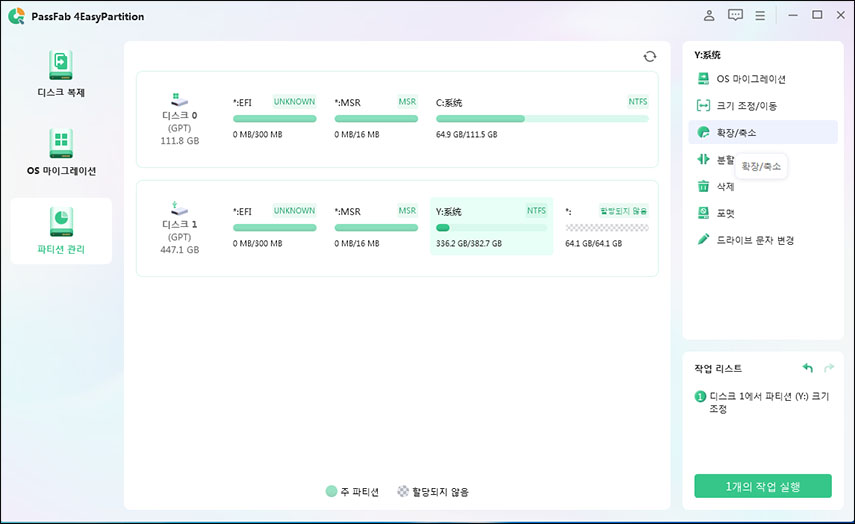Screen dimensions: 855x524
Task: Click the 할당되지 않음 tag on Disk 1
Action: (x=623, y=210)
